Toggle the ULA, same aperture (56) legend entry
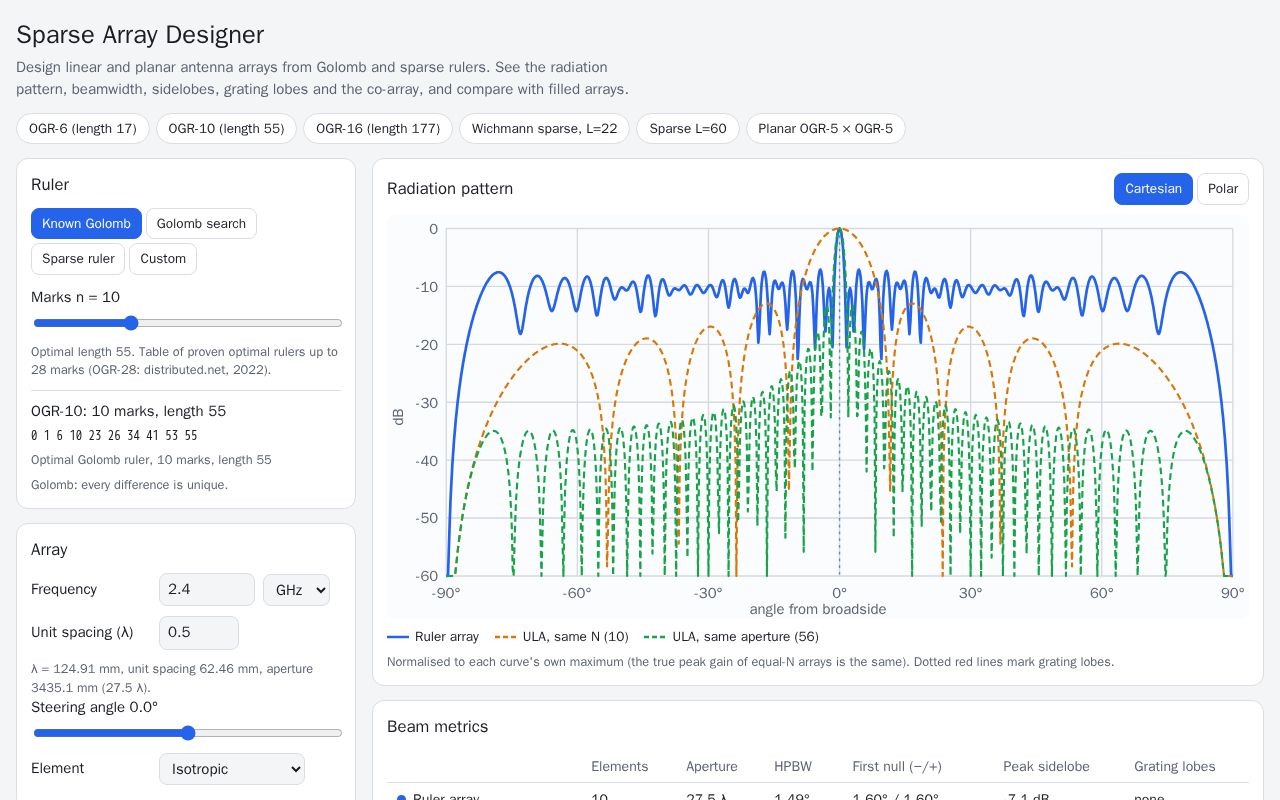Viewport: 1280px width, 800px height. (732, 637)
